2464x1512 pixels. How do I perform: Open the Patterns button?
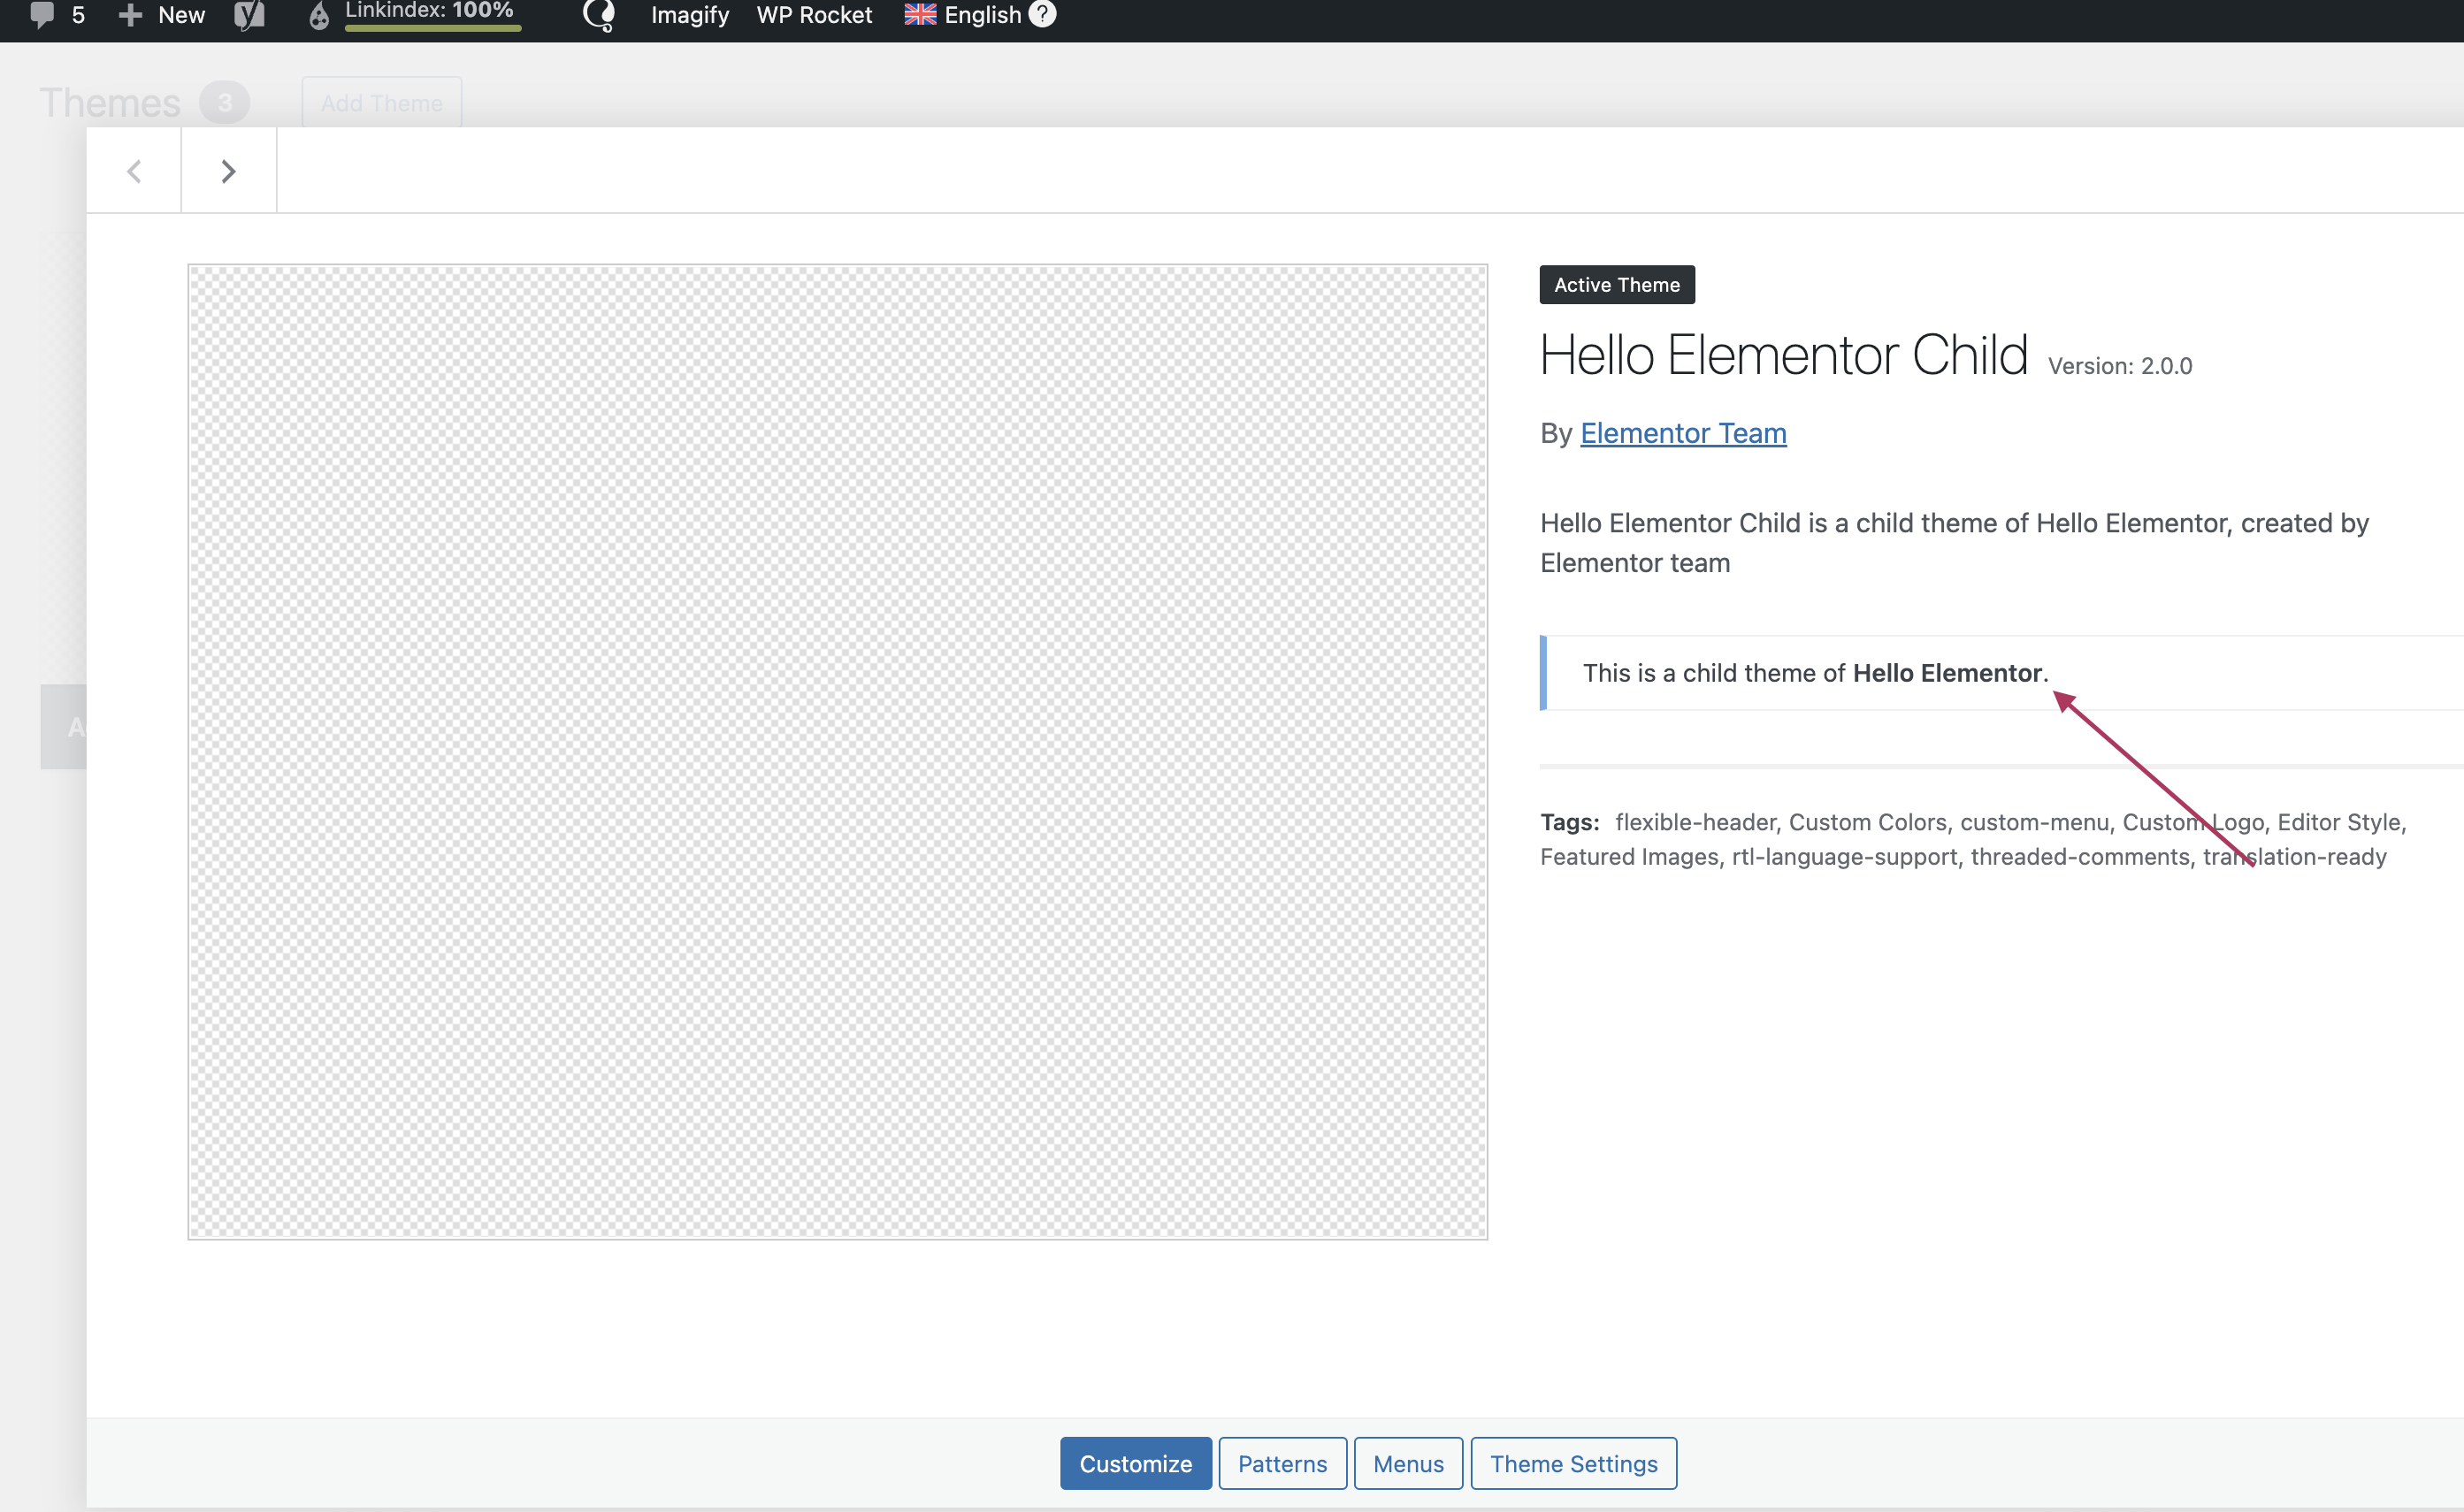[x=1282, y=1463]
